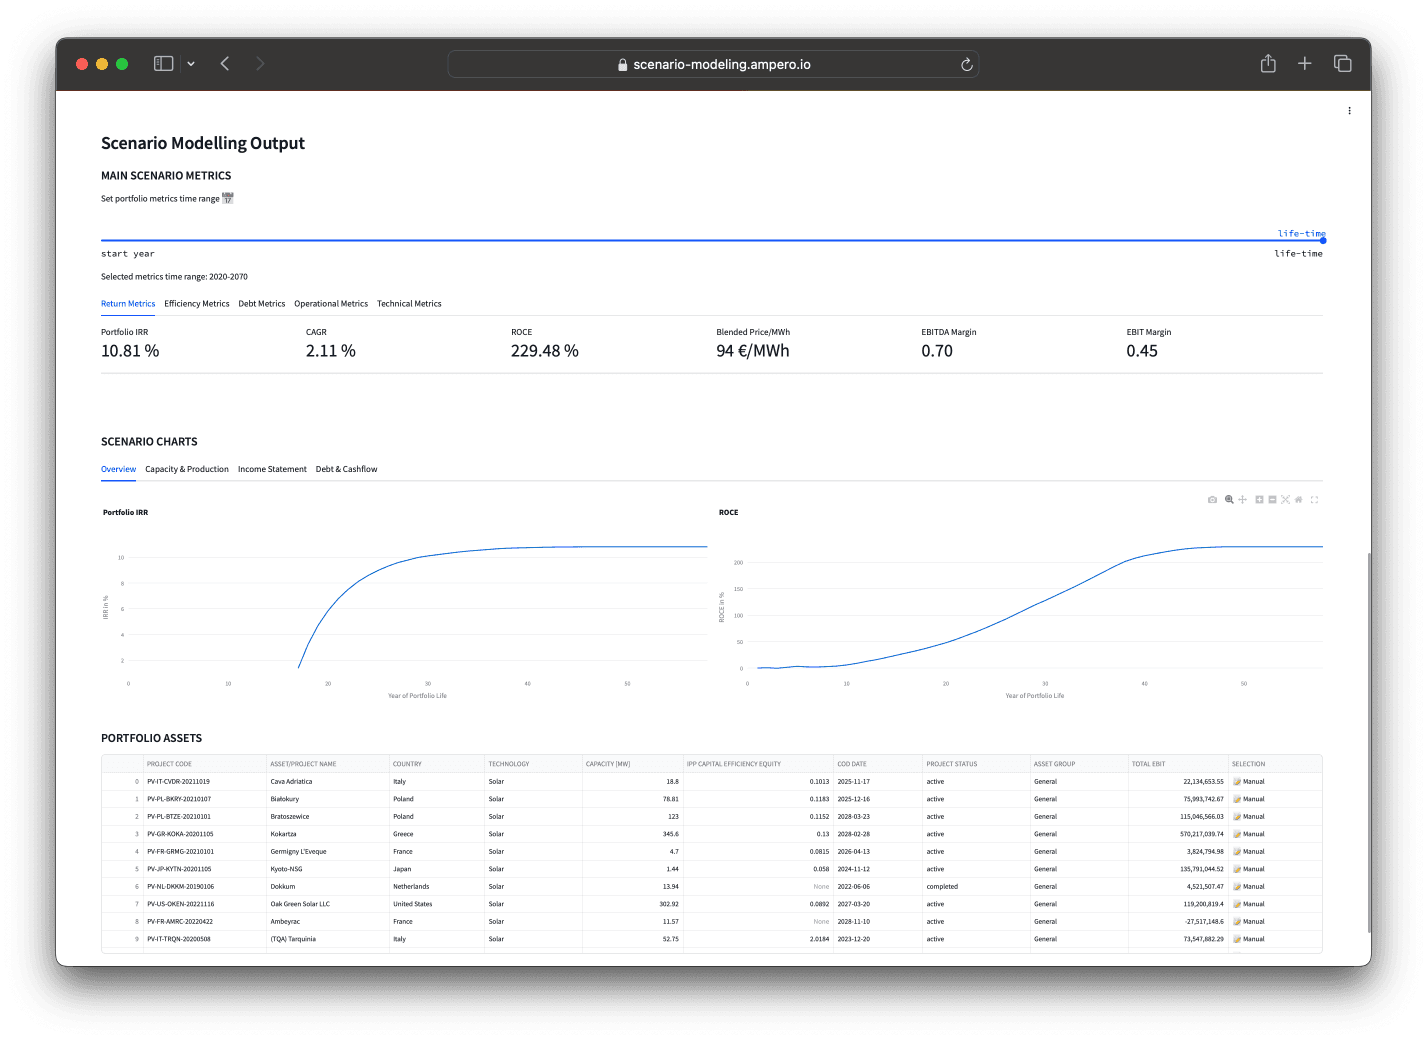The height and width of the screenshot is (1040, 1427).
Task: Click the Blended Price value 94 €/MWh
Action: coord(753,351)
